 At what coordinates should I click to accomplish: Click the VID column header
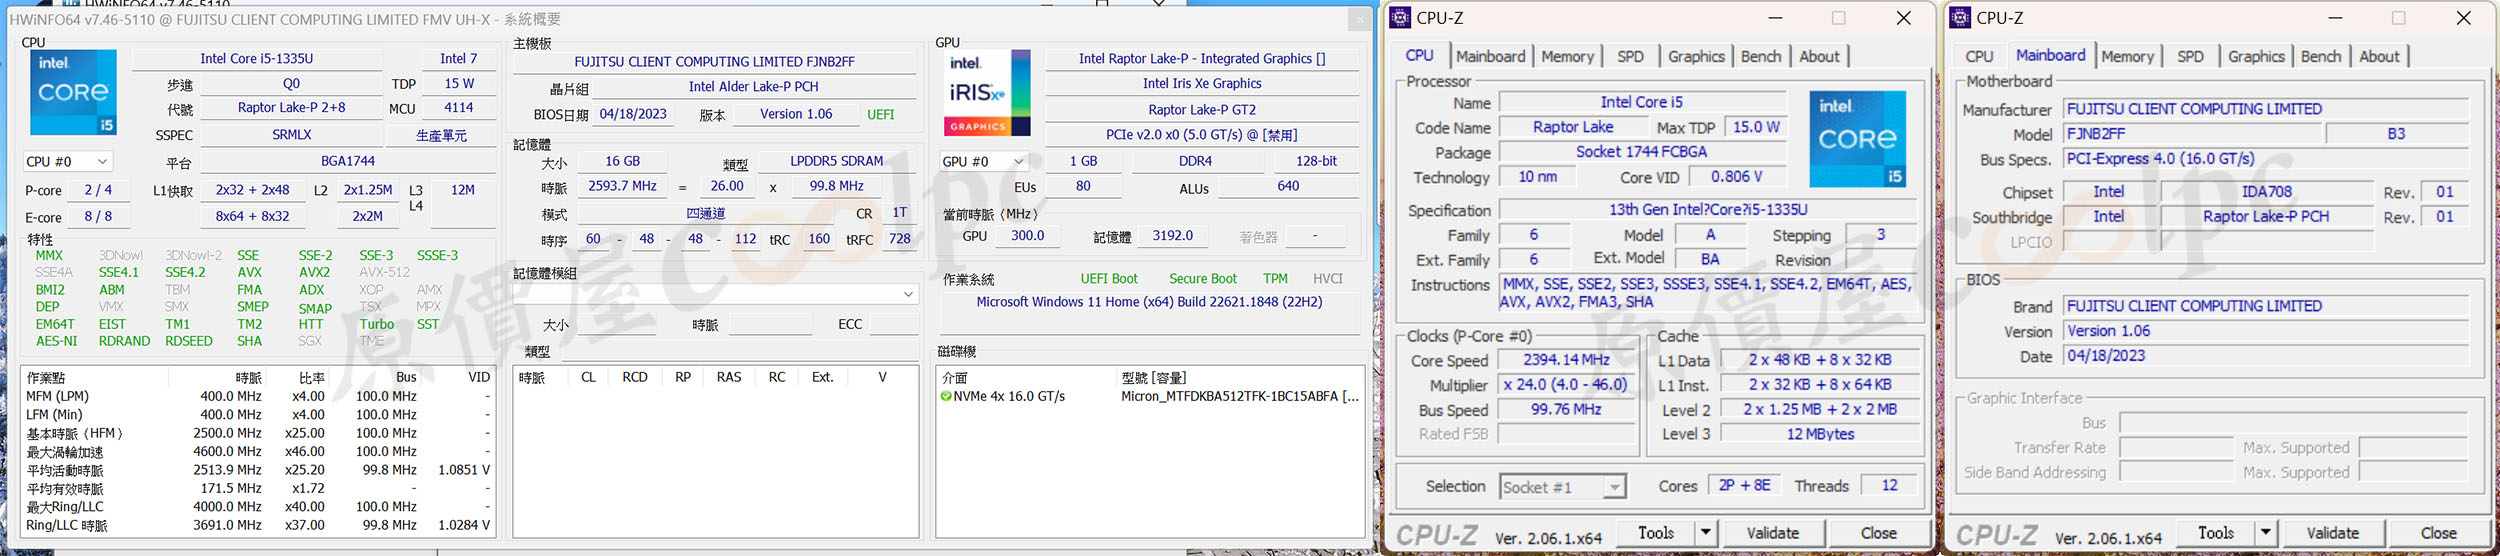[478, 377]
